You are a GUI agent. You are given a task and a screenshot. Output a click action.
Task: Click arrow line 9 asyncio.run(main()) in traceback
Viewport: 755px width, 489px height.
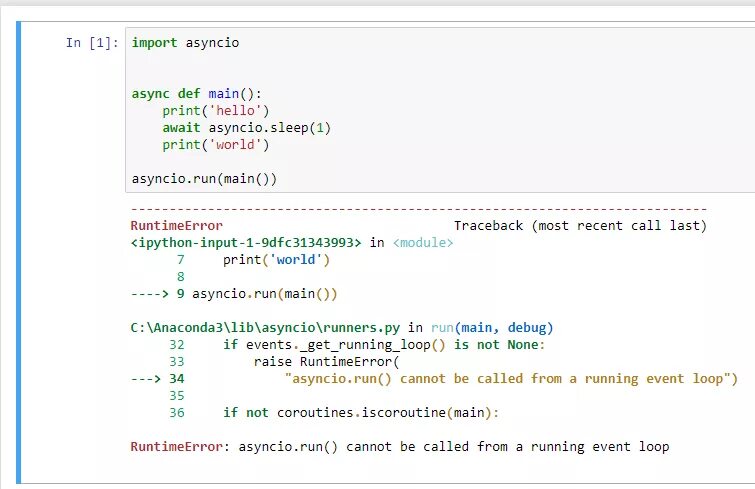click(234, 294)
